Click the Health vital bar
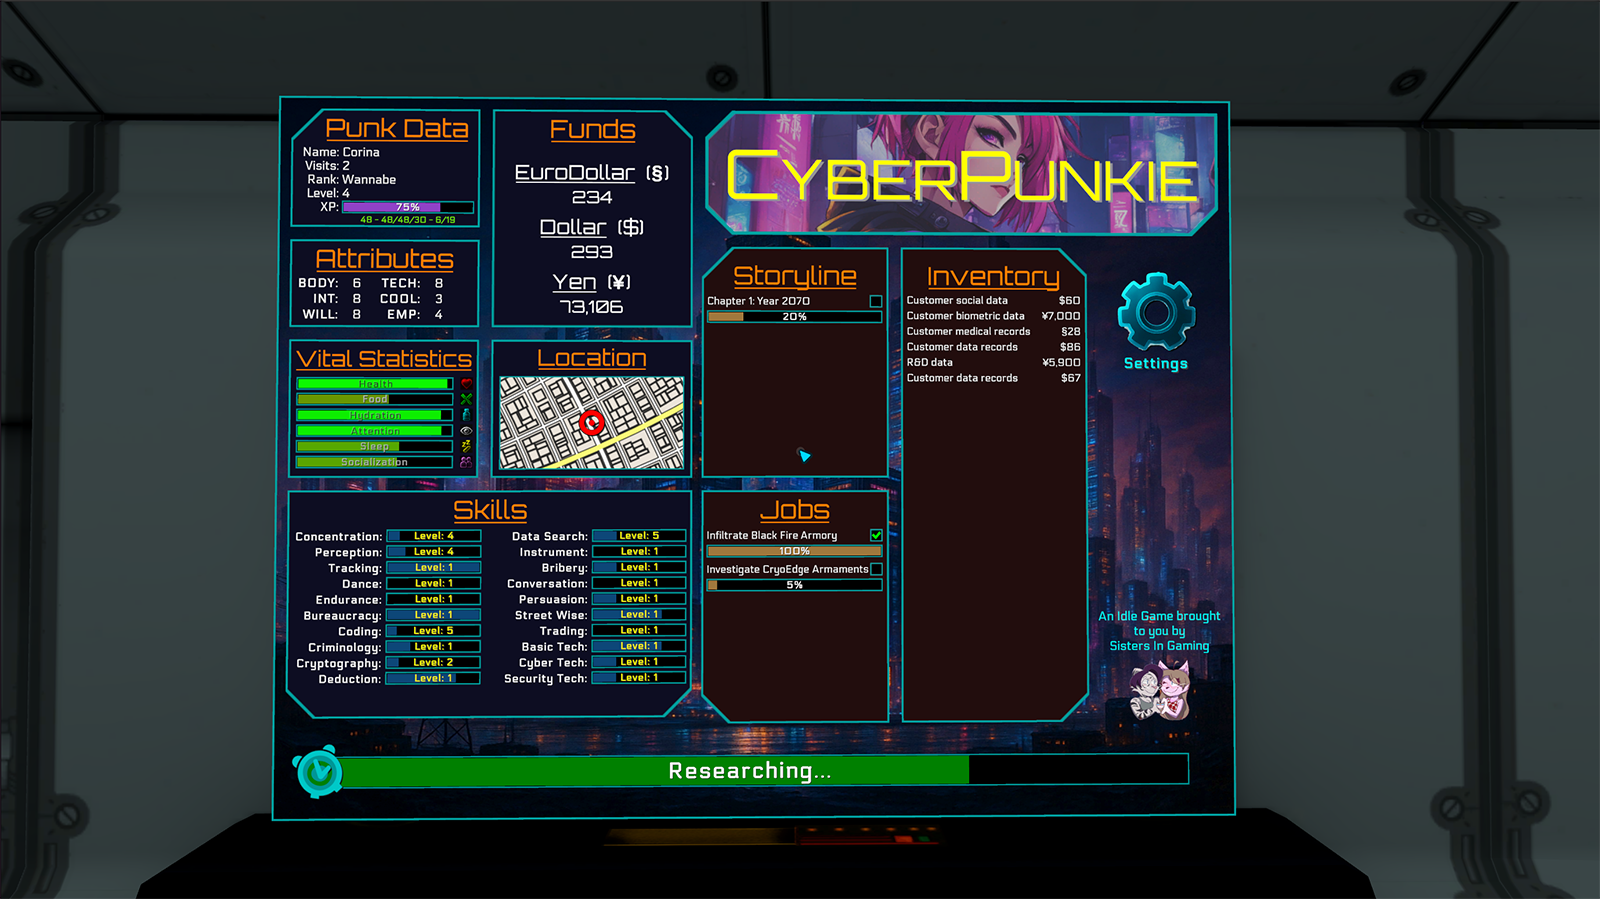Screen dimensions: 1600x899 375,384
